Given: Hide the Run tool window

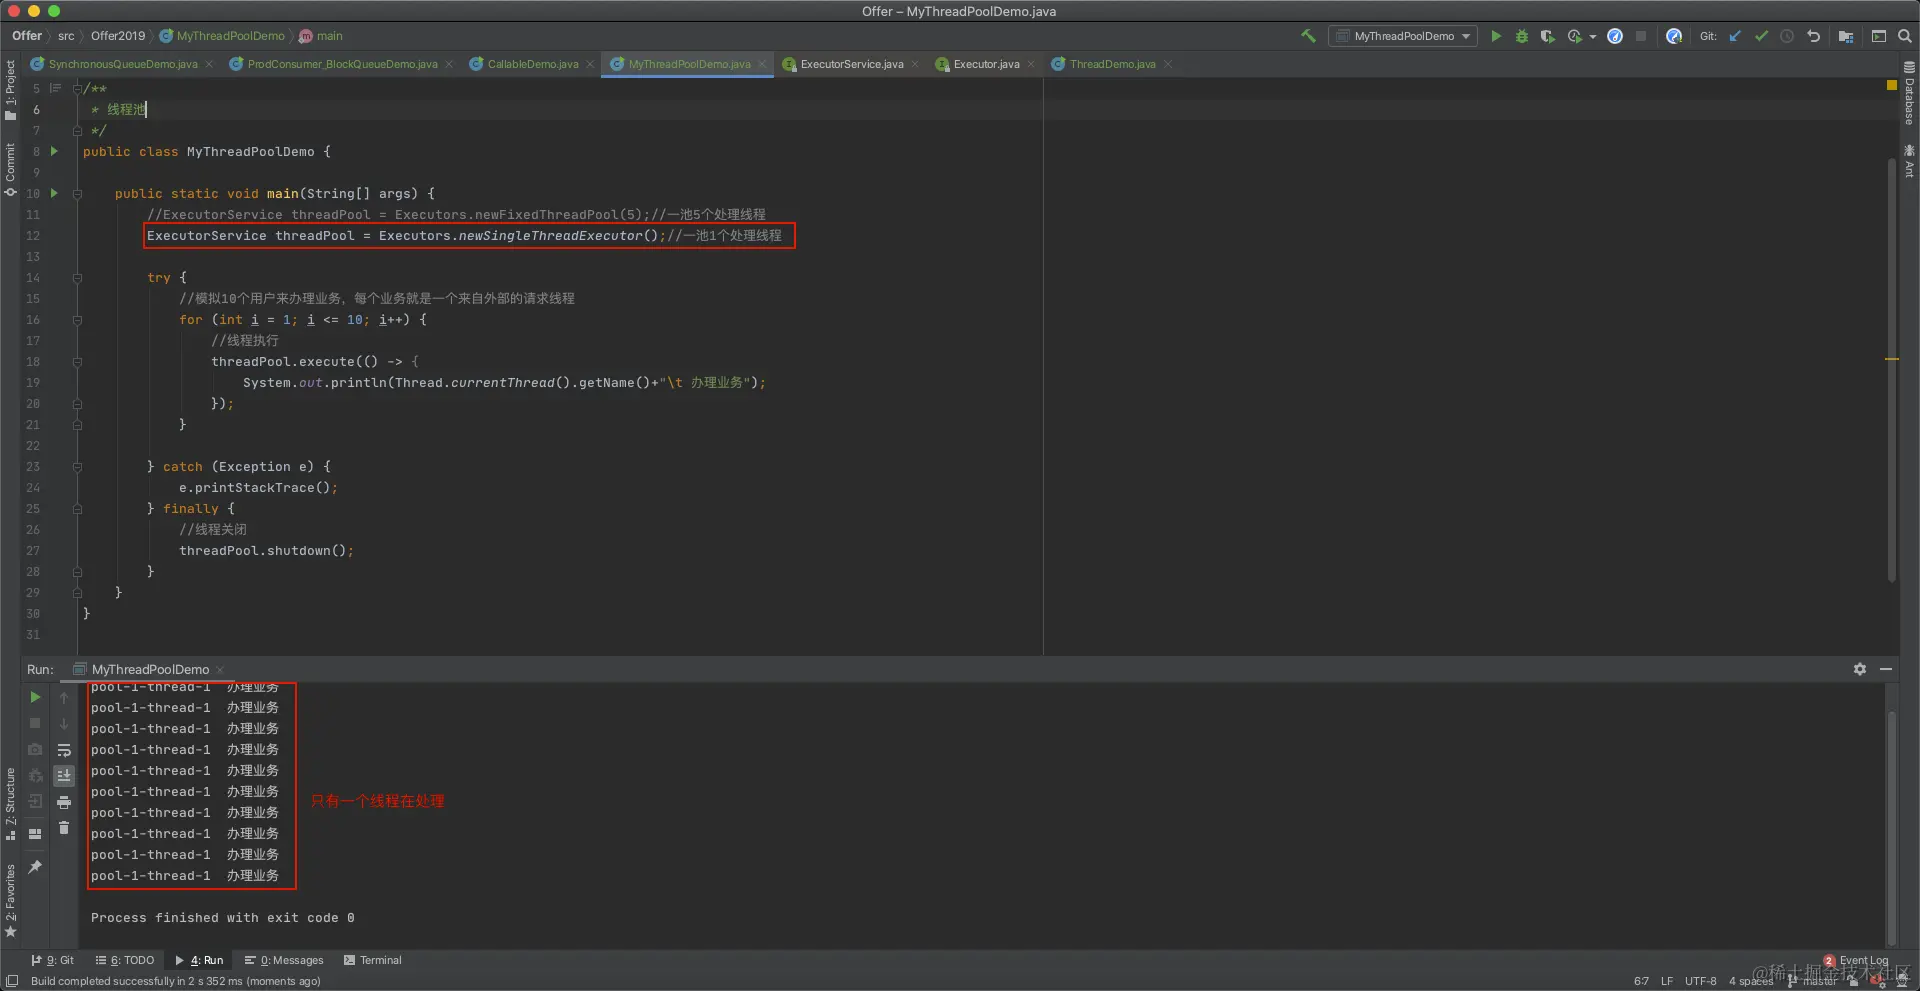Looking at the screenshot, I should [x=1886, y=669].
